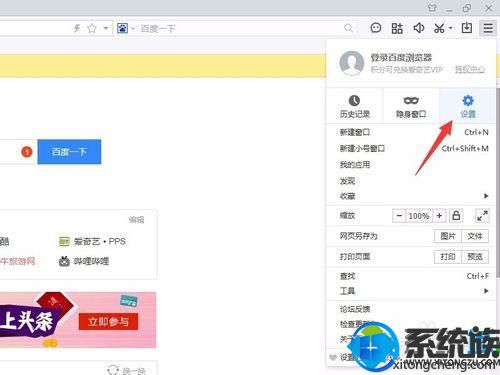Viewport: 500px width, 375px height.
Task: Click 登录百度浏览器 login text
Action: [x=401, y=57]
